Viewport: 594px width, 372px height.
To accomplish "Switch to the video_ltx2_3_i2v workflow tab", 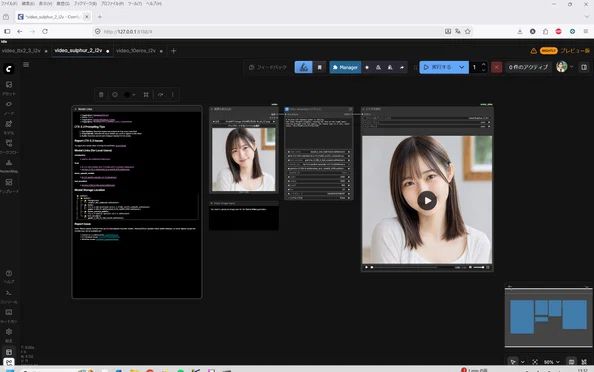I will [21, 51].
